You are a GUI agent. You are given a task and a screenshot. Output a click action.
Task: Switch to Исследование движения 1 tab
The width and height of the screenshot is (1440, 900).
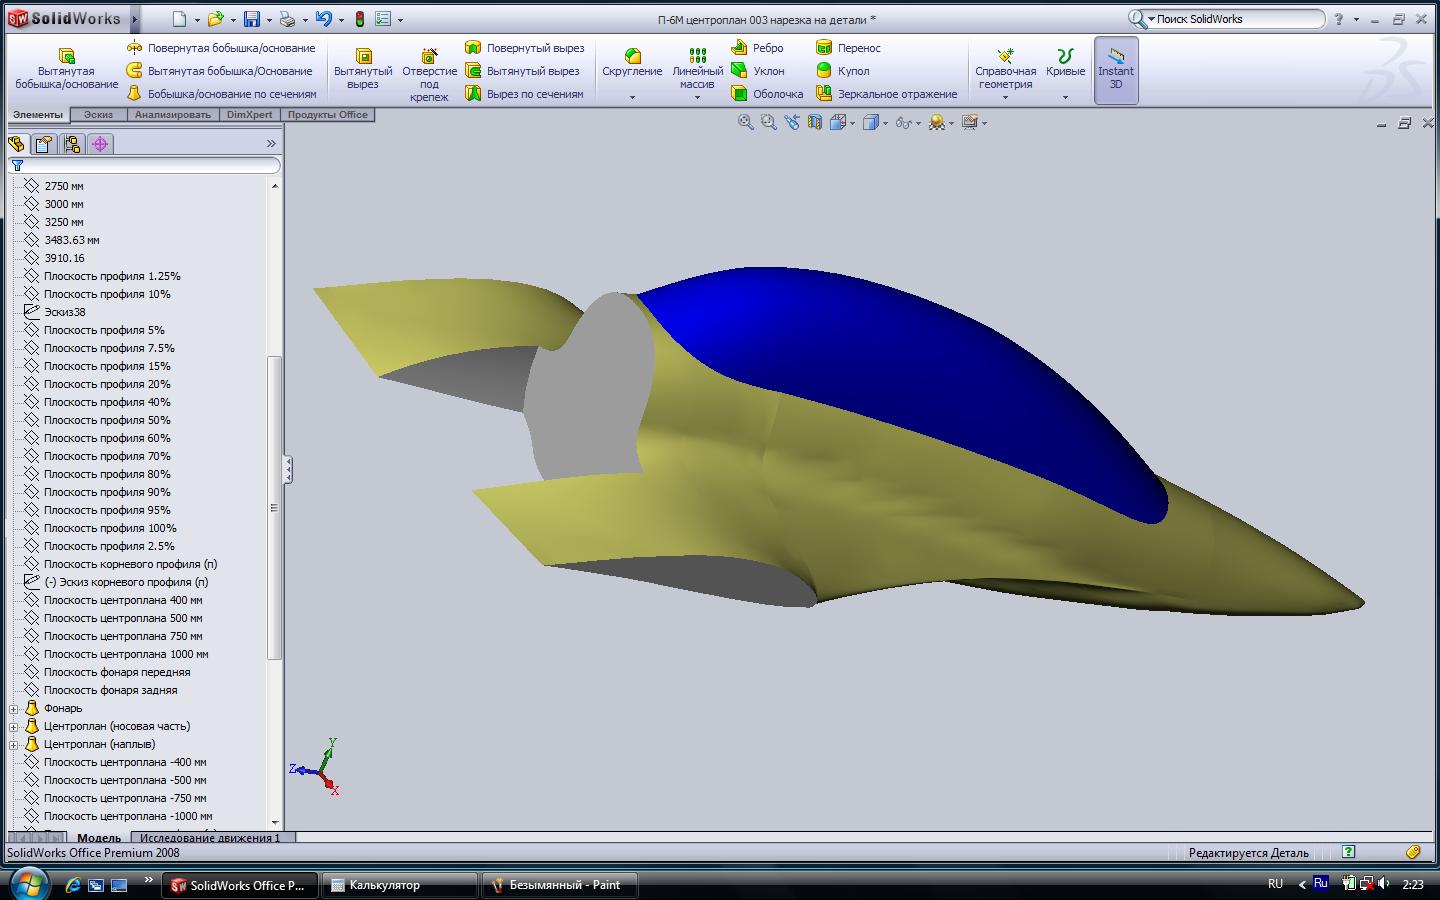point(210,838)
